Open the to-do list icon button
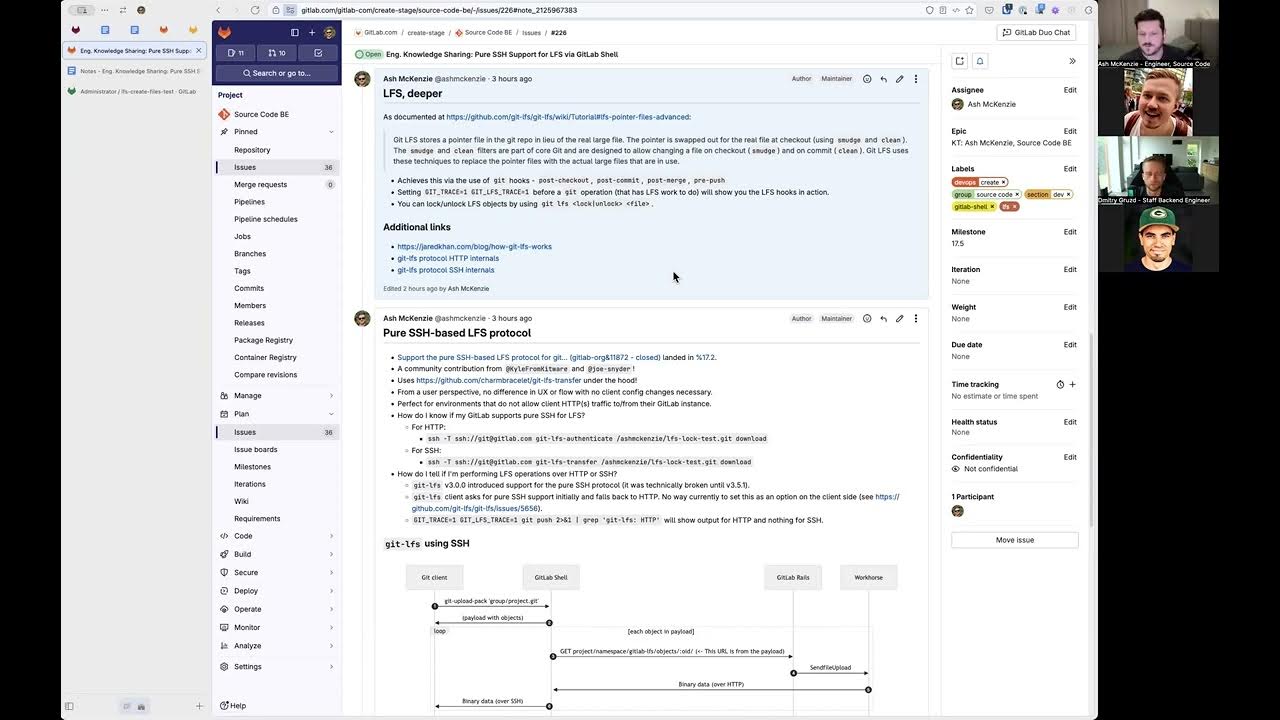The height and width of the screenshot is (720, 1280). [x=318, y=53]
